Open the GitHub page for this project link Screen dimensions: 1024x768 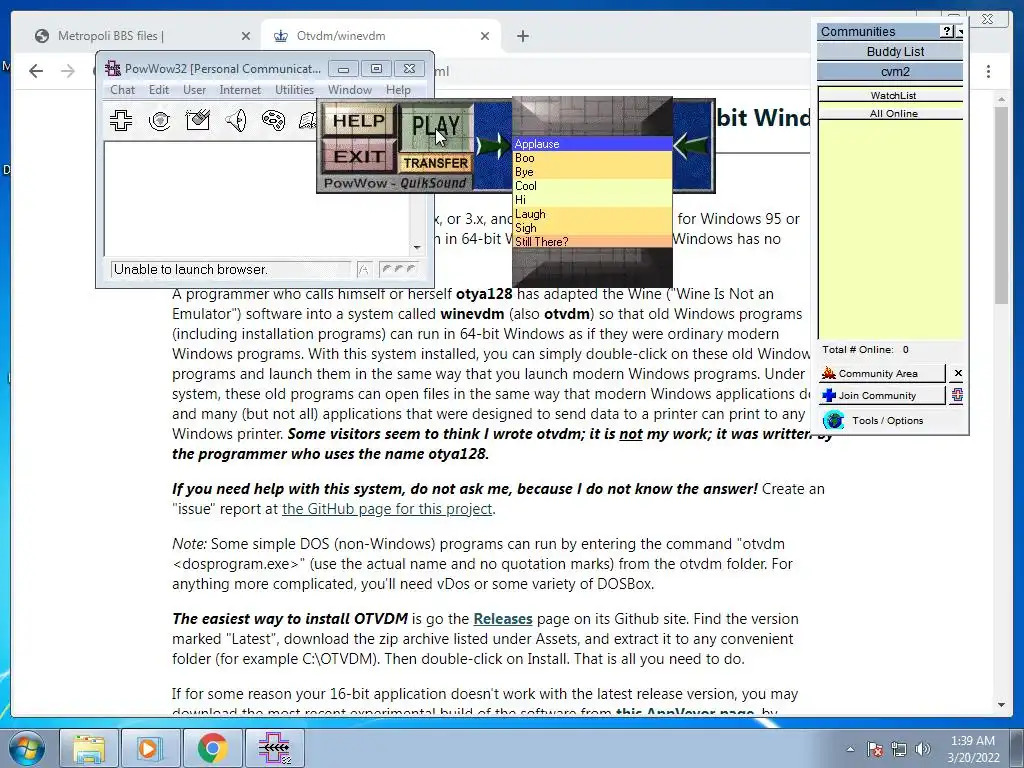[x=387, y=509]
